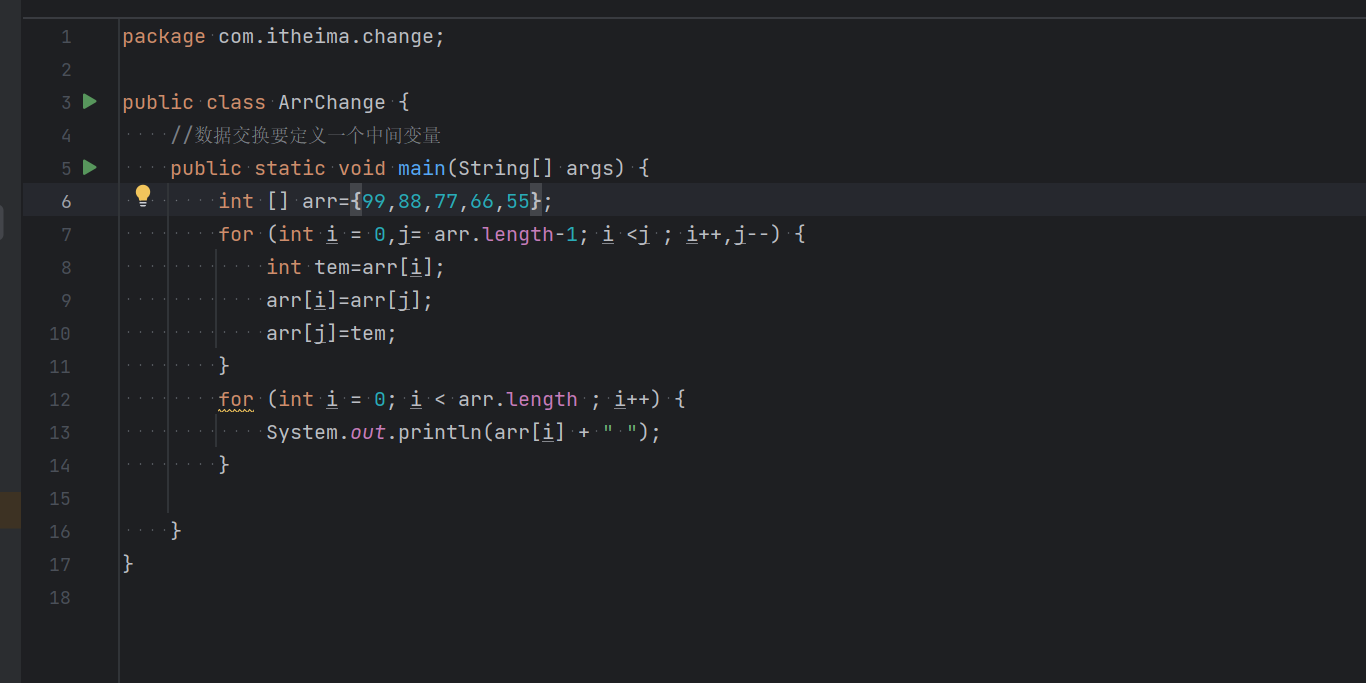This screenshot has width=1366, height=683.
Task: Click the package name com.itheima.change
Action: [x=326, y=37]
